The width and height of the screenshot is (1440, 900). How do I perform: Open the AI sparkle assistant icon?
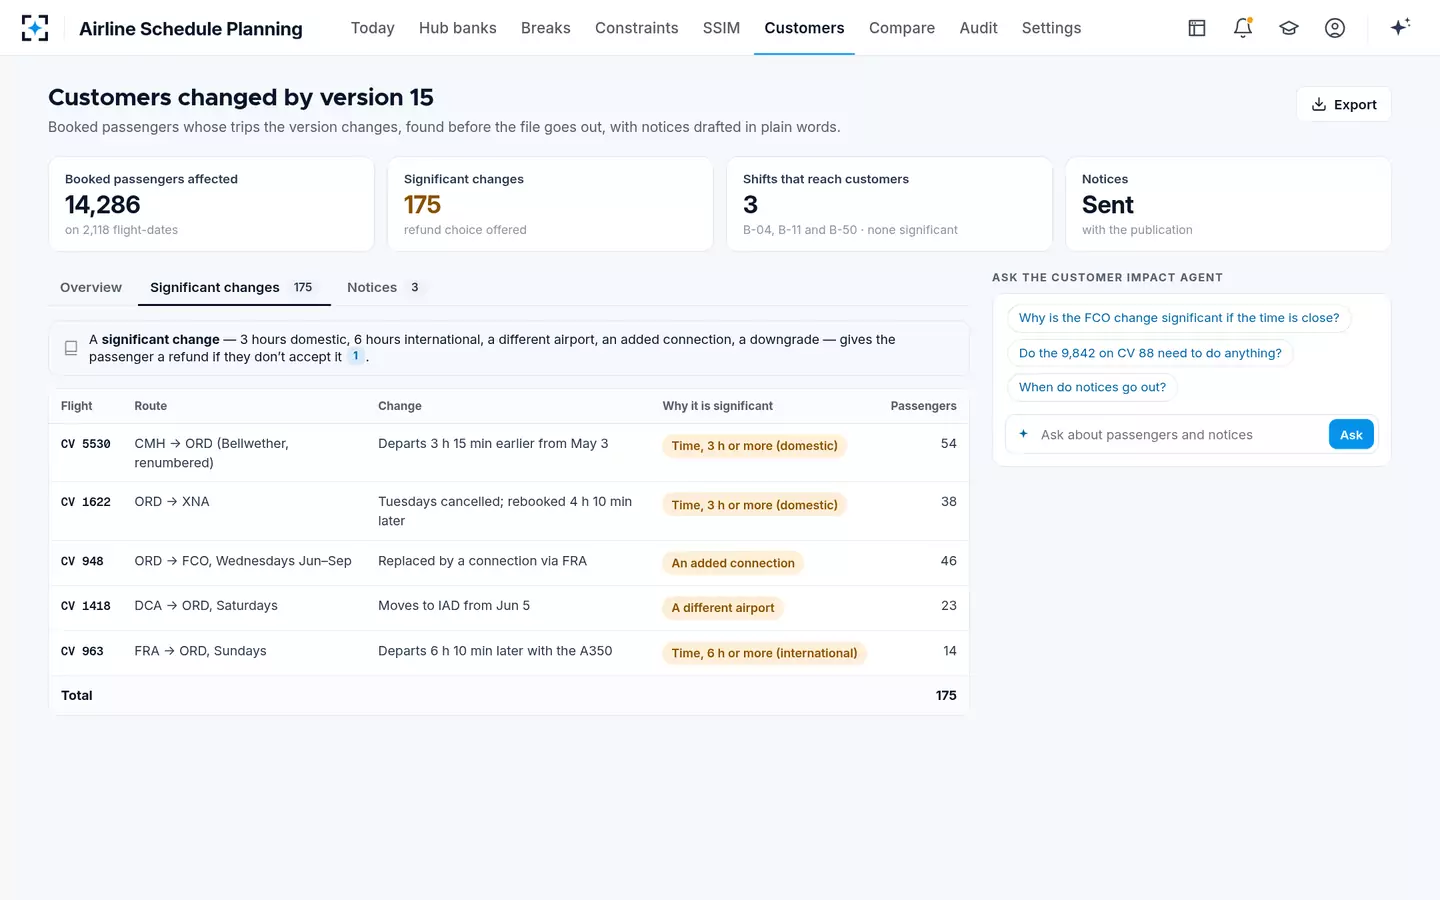coord(1400,27)
